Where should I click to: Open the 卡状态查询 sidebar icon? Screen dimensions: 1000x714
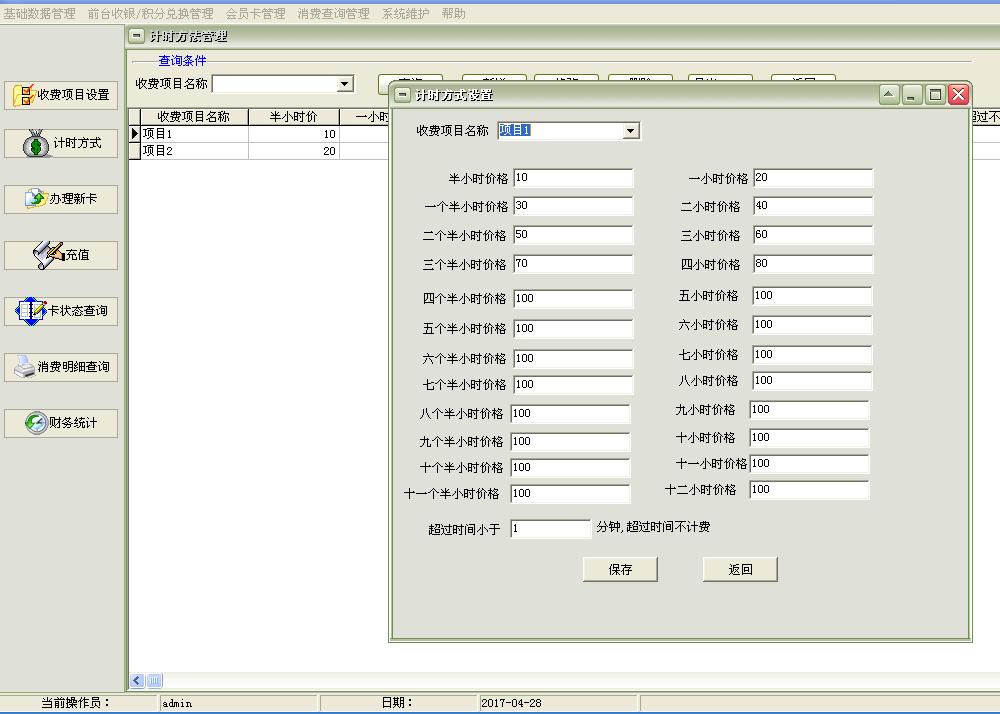click(62, 311)
